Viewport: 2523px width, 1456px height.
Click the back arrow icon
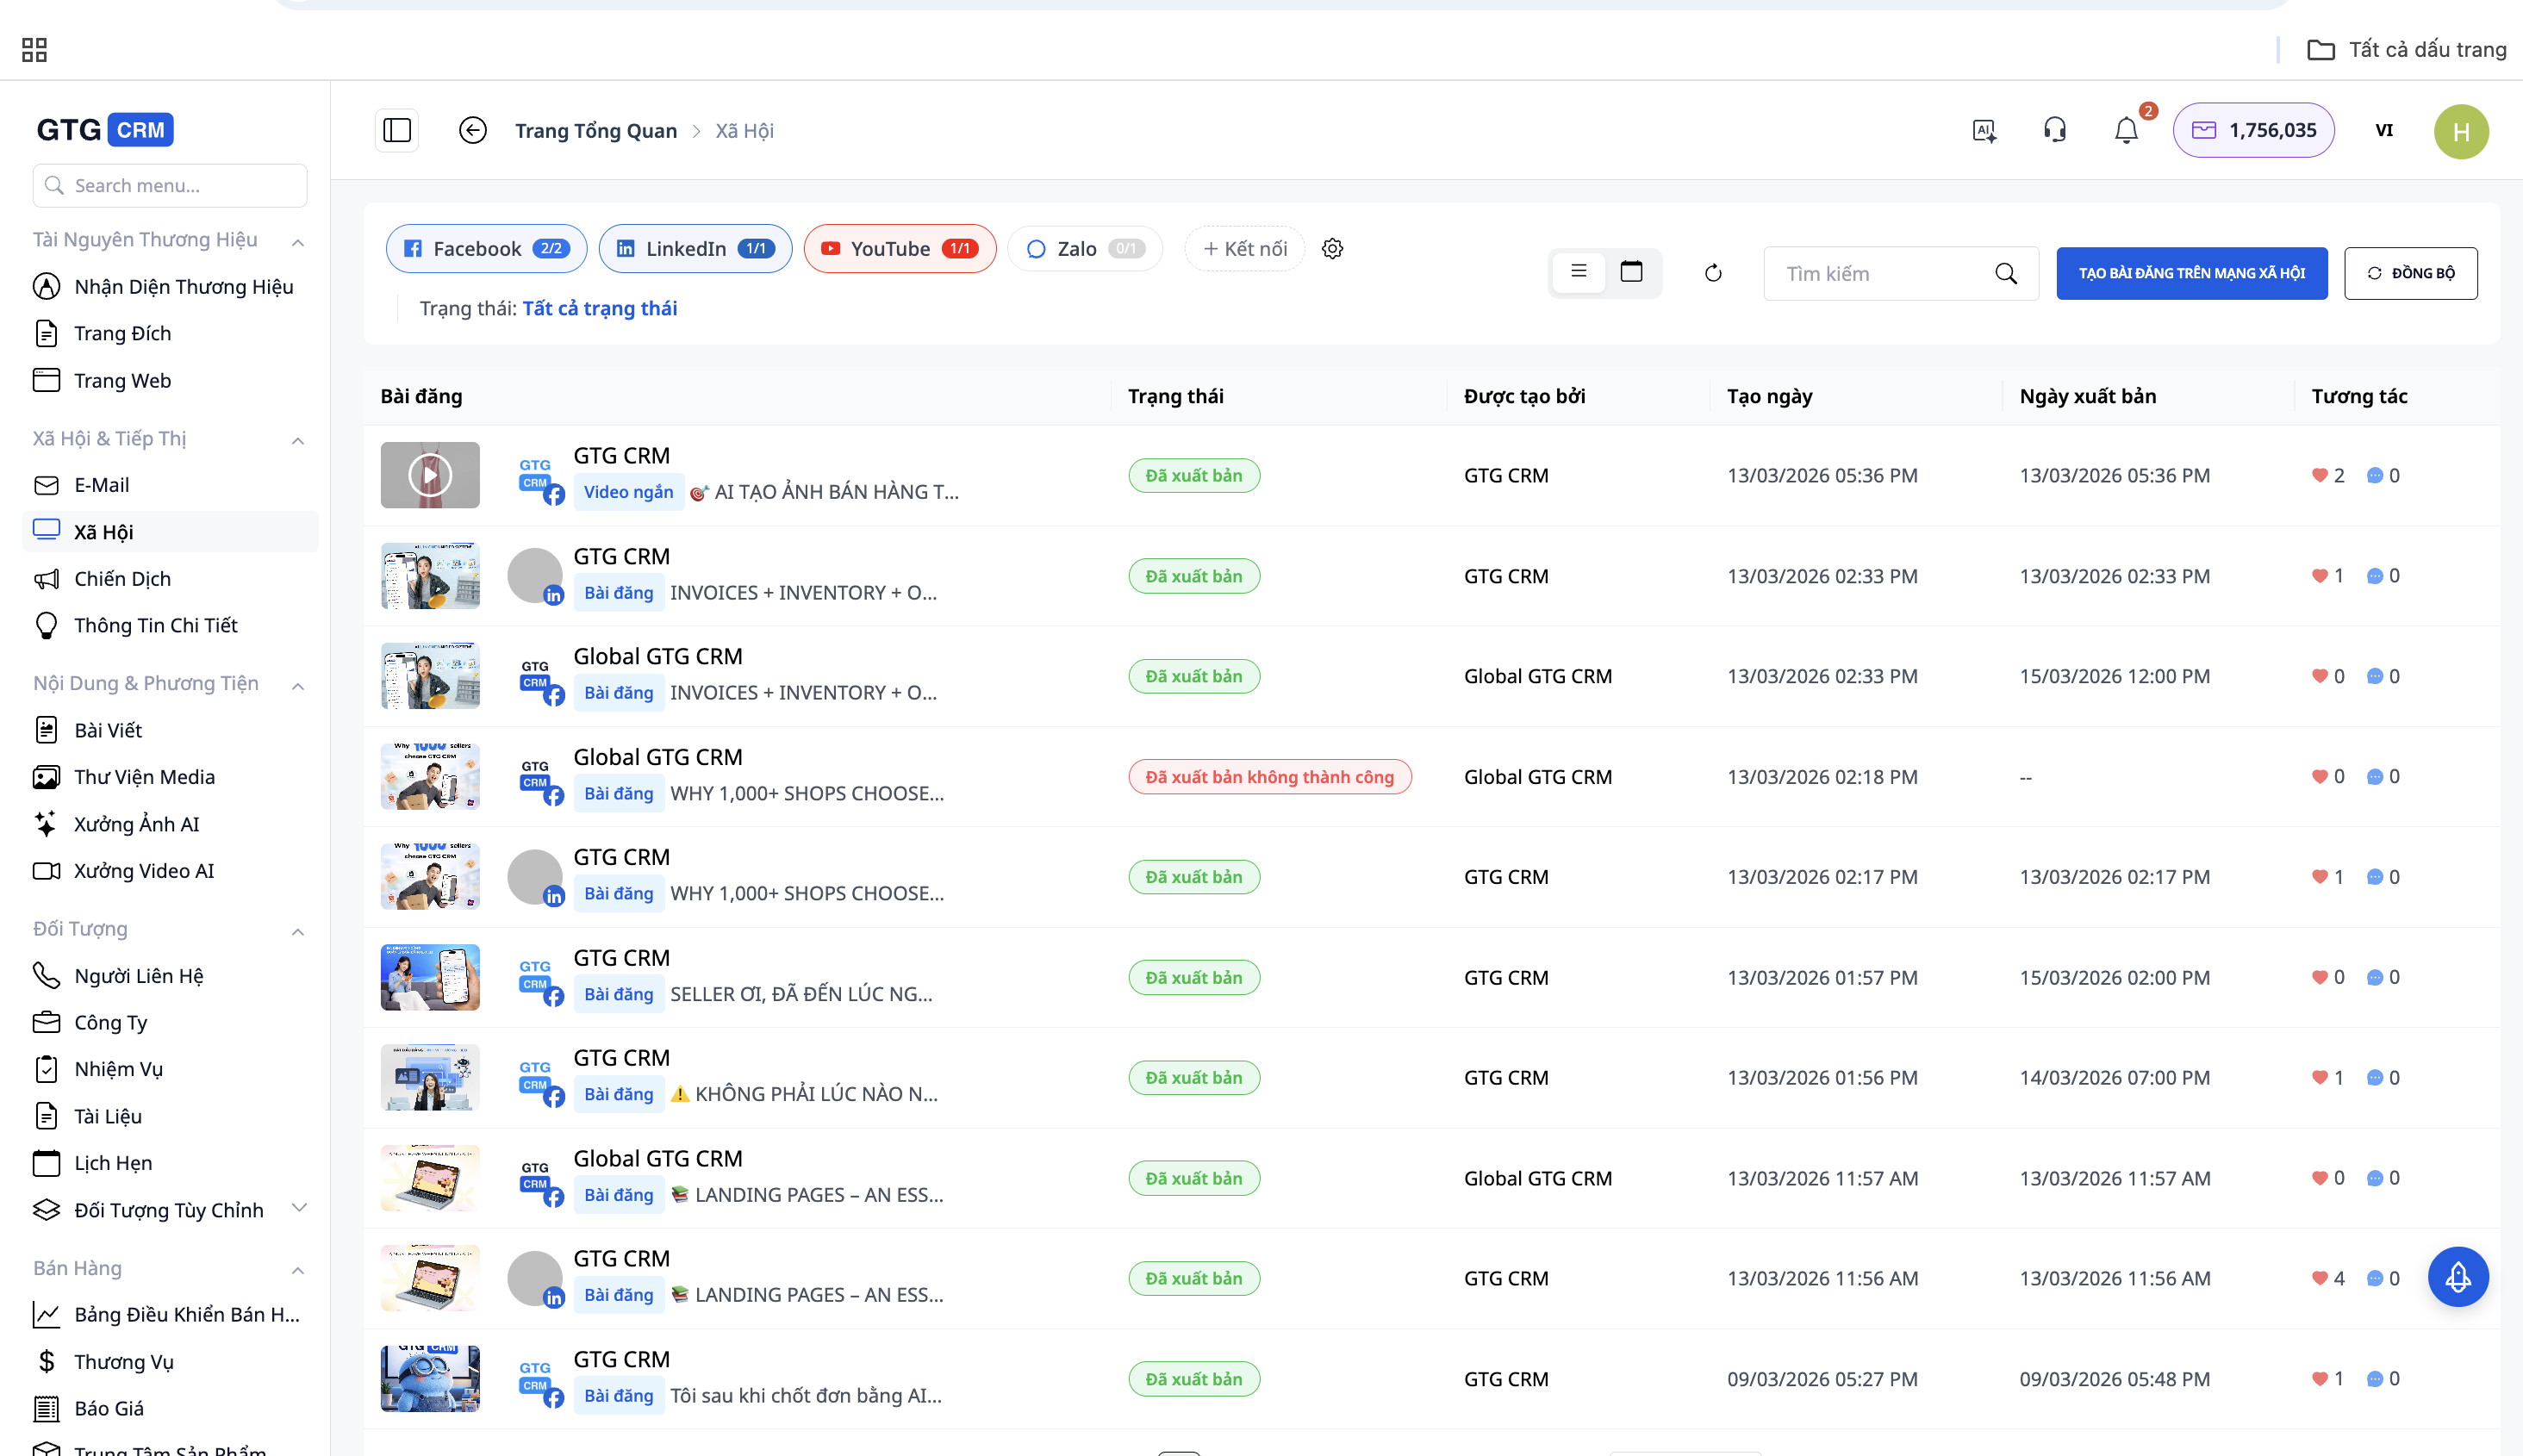(472, 130)
